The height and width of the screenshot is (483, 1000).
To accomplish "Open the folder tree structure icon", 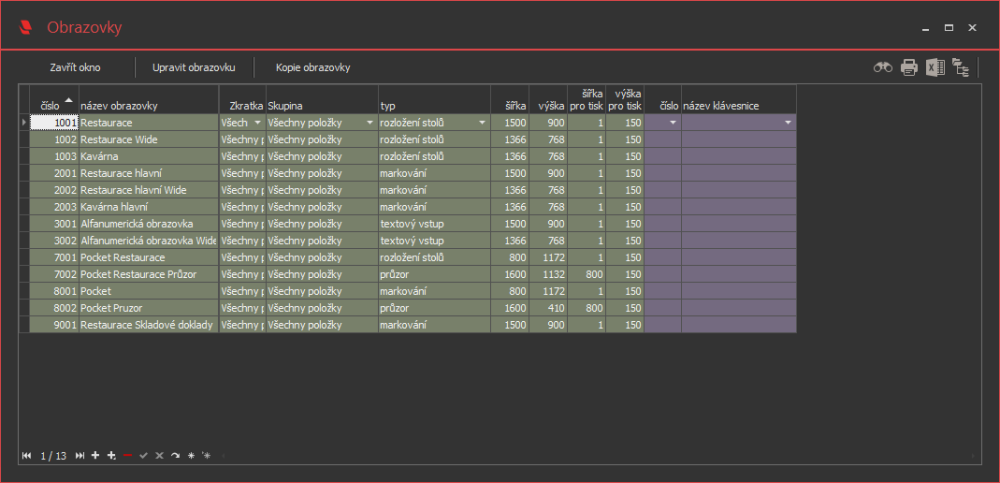I will [960, 67].
